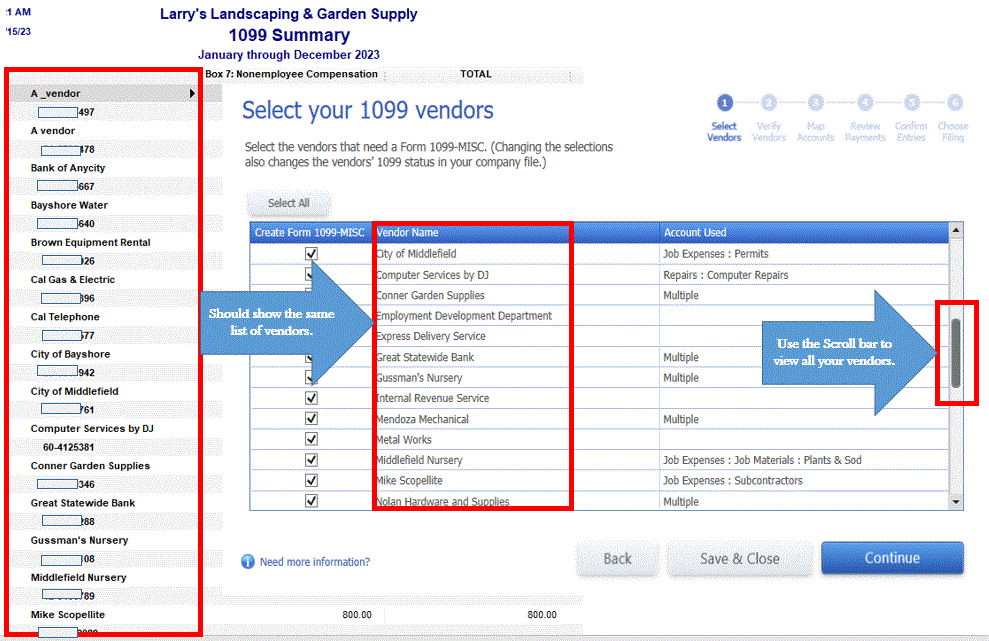The image size is (989, 641).
Task: Click step 4 Review Payments circle
Action: tap(865, 102)
